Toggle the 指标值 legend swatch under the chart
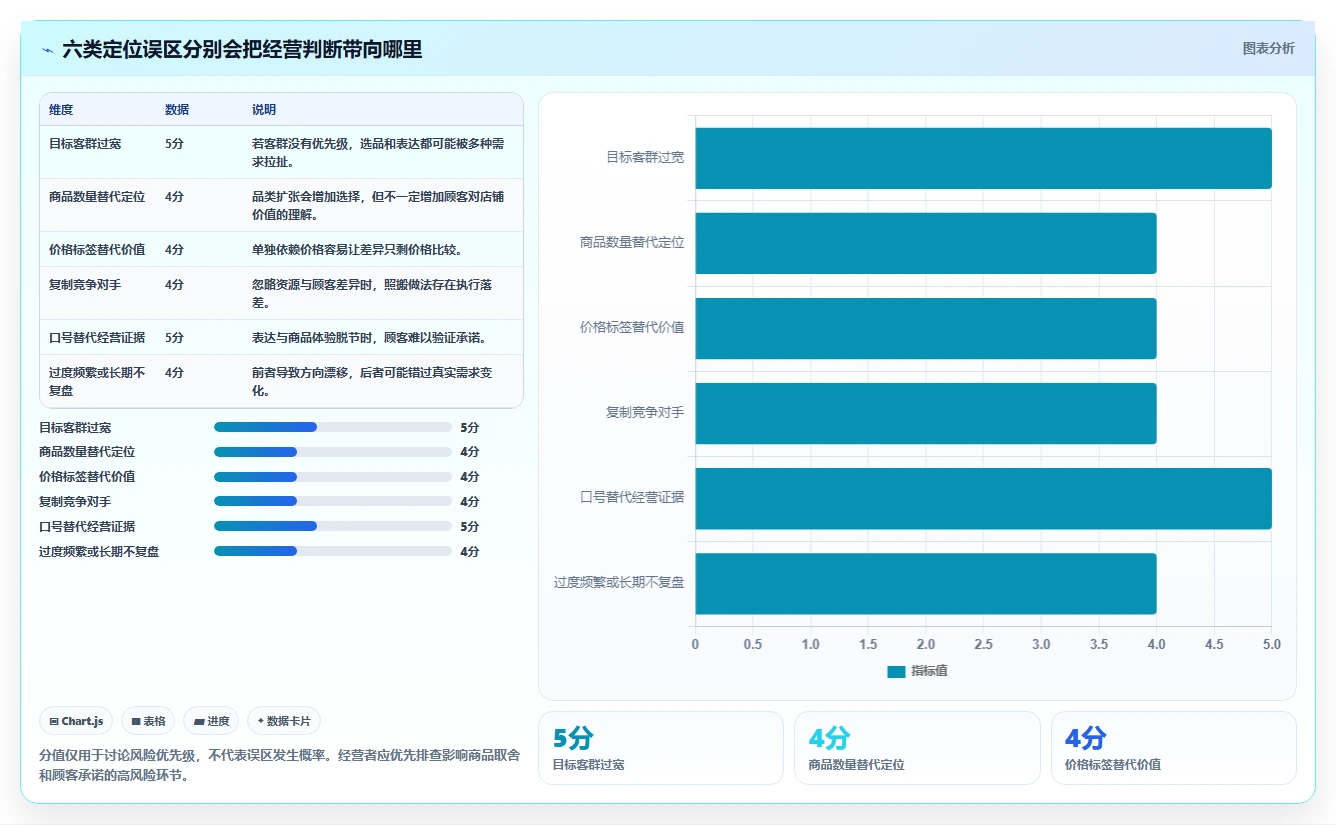 [896, 672]
